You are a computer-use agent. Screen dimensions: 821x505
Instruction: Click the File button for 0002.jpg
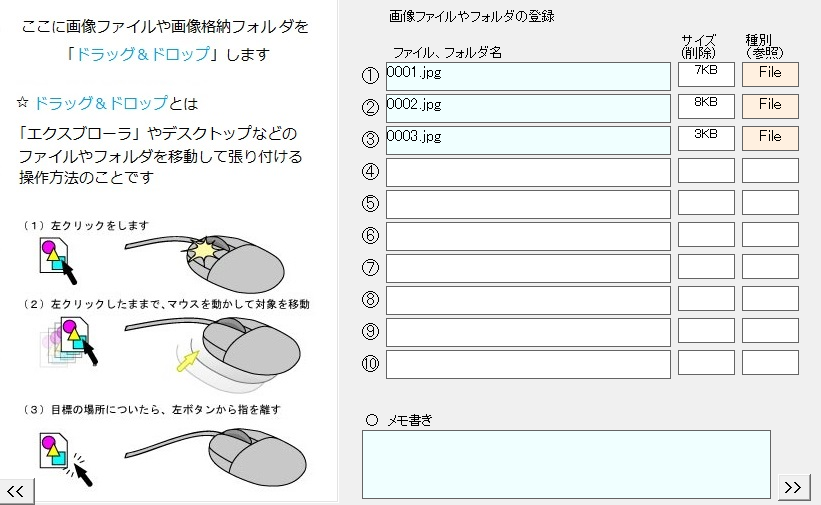coord(770,106)
